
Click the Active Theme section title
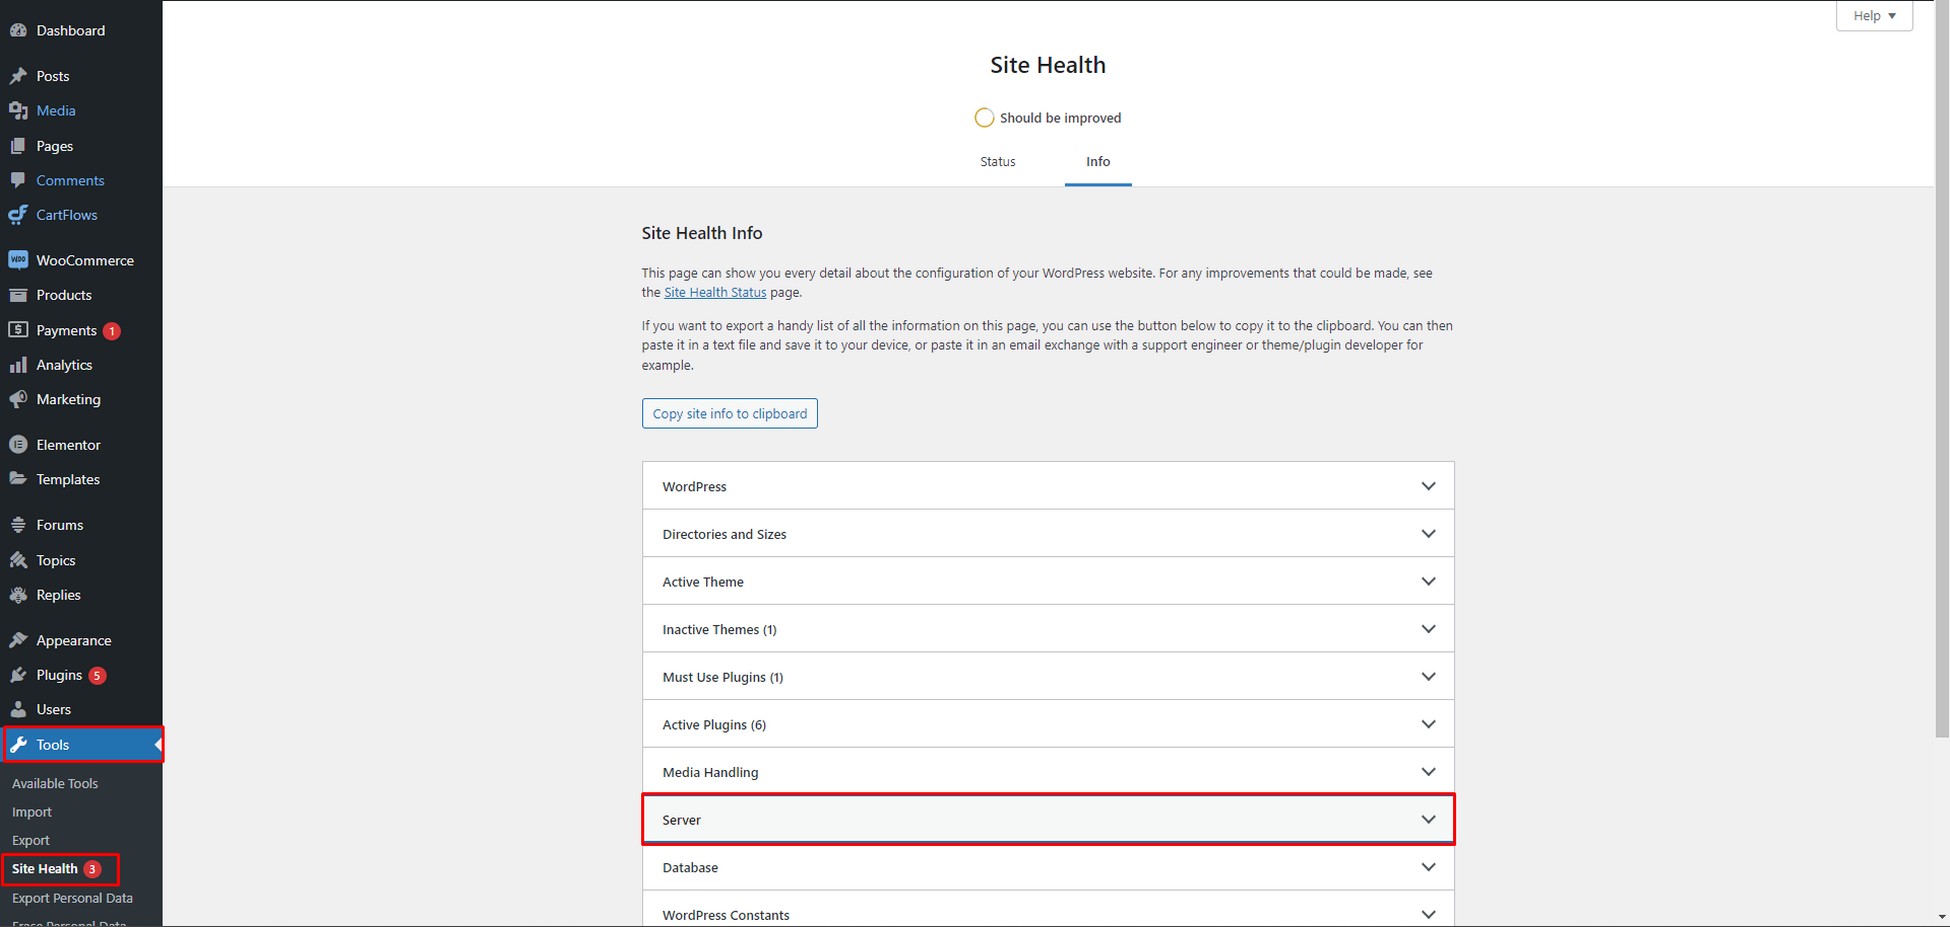pos(703,582)
